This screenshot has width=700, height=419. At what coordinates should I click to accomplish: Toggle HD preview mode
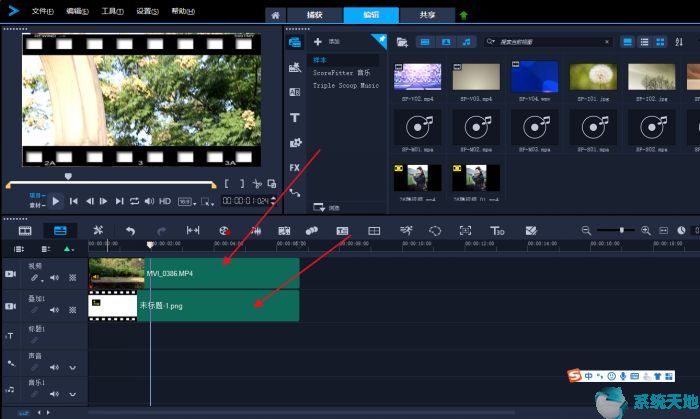point(165,201)
